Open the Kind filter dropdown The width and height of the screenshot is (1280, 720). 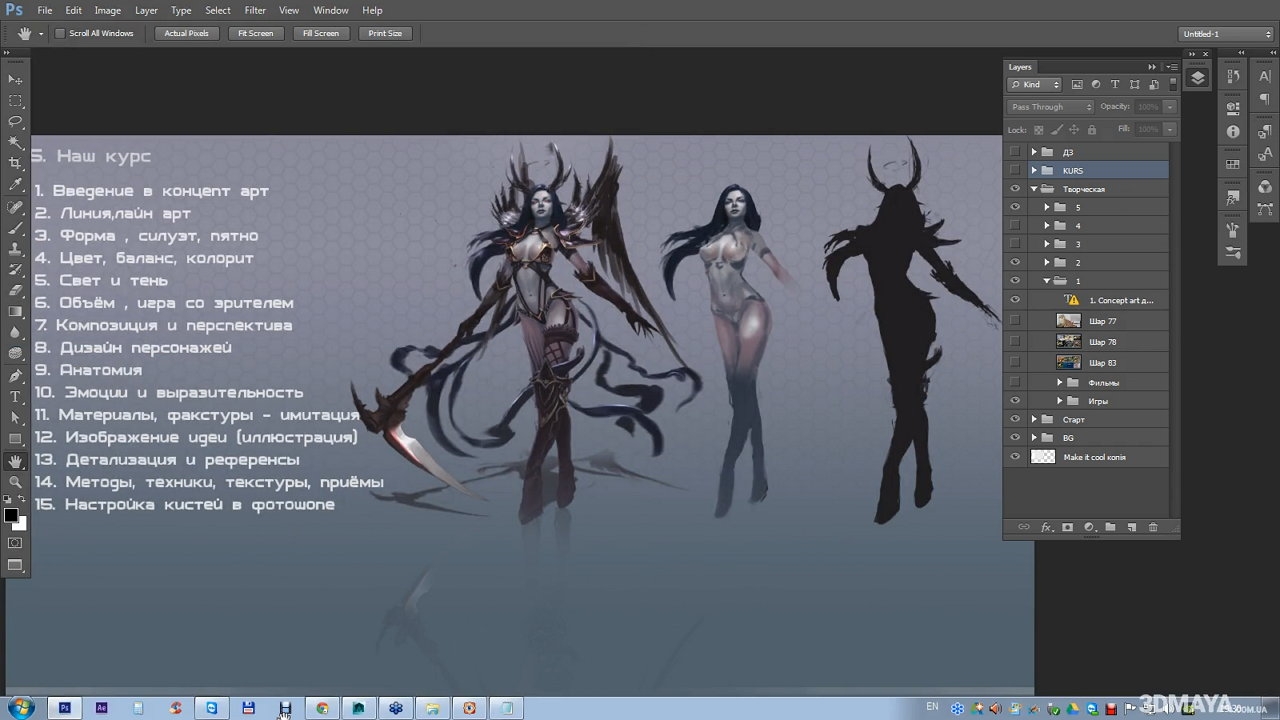click(x=1034, y=85)
